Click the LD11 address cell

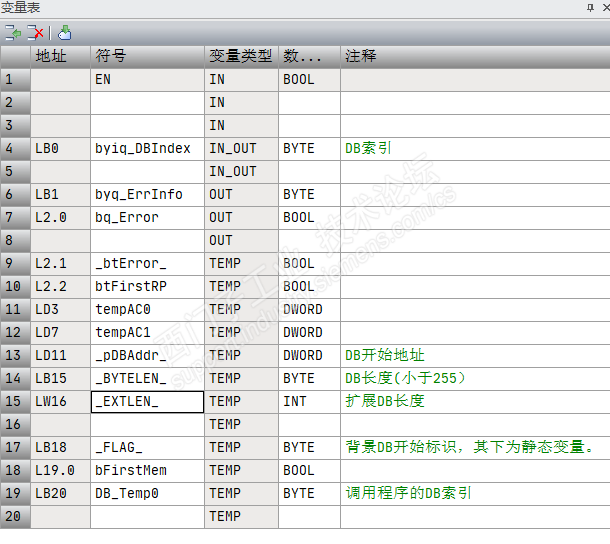[x=60, y=356]
